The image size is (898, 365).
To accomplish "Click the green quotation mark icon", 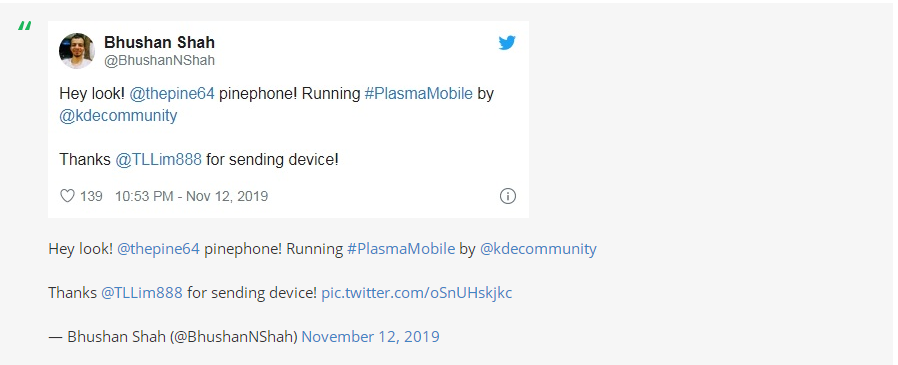I will pyautogui.click(x=24, y=26).
